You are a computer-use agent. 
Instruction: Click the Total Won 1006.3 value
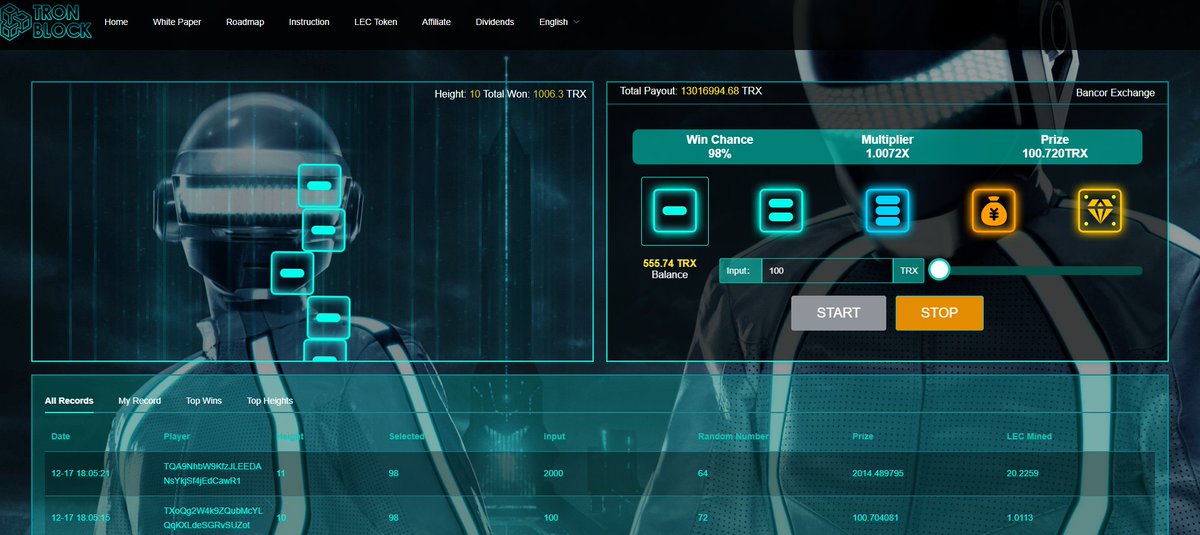[548, 93]
